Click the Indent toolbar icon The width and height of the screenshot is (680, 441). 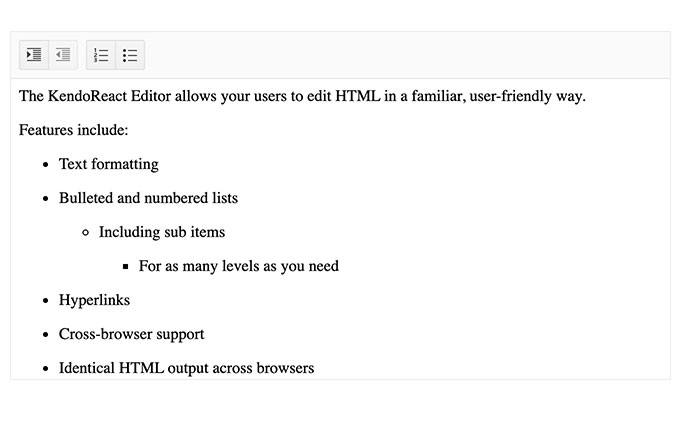coord(34,55)
